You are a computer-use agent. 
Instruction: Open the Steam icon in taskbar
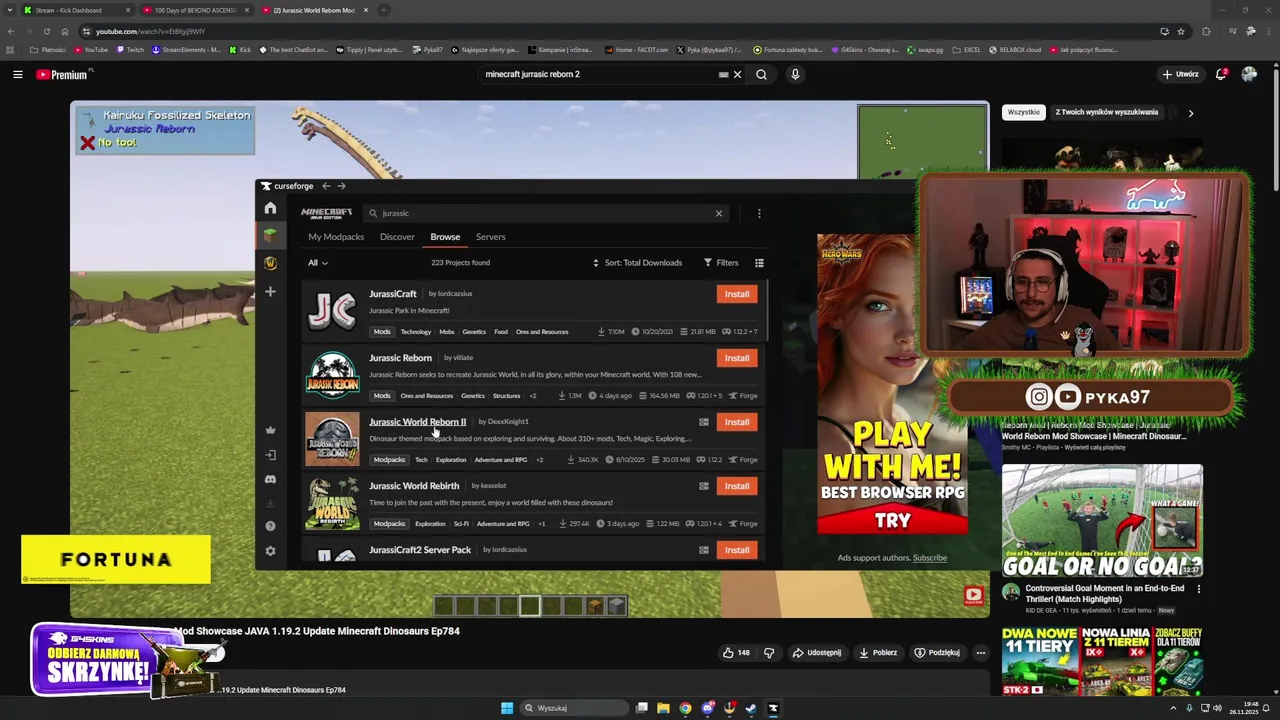click(x=751, y=708)
